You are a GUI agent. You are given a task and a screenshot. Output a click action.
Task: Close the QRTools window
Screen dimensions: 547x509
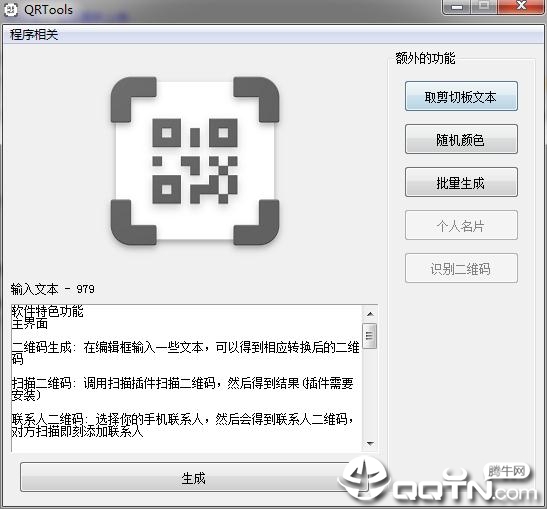(521, 7)
